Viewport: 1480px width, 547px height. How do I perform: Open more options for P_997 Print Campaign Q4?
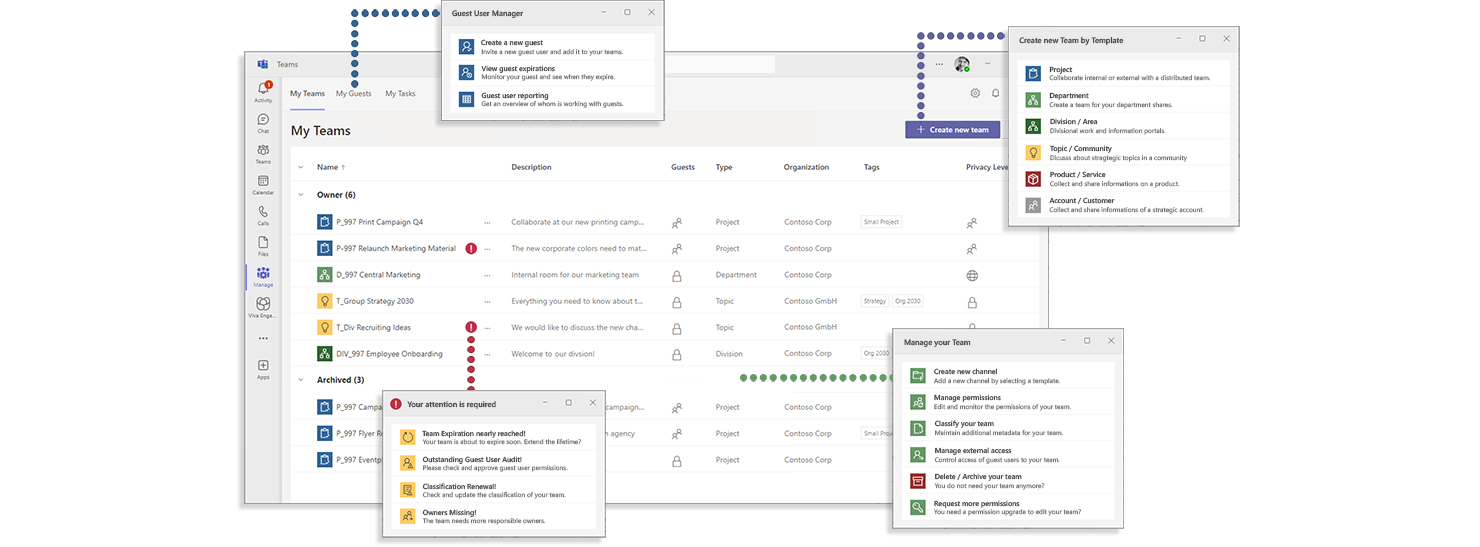(488, 222)
